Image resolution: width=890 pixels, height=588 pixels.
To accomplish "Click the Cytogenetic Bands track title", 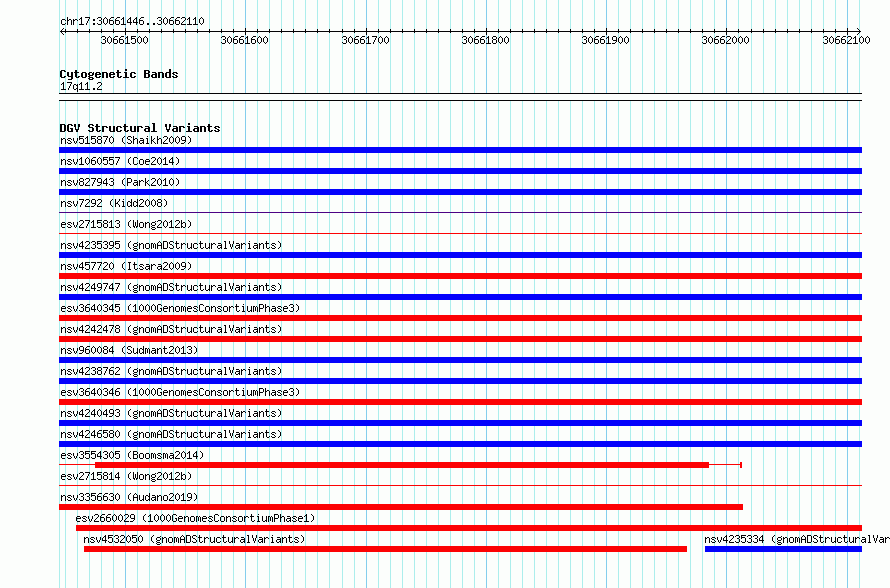I will point(119,74).
